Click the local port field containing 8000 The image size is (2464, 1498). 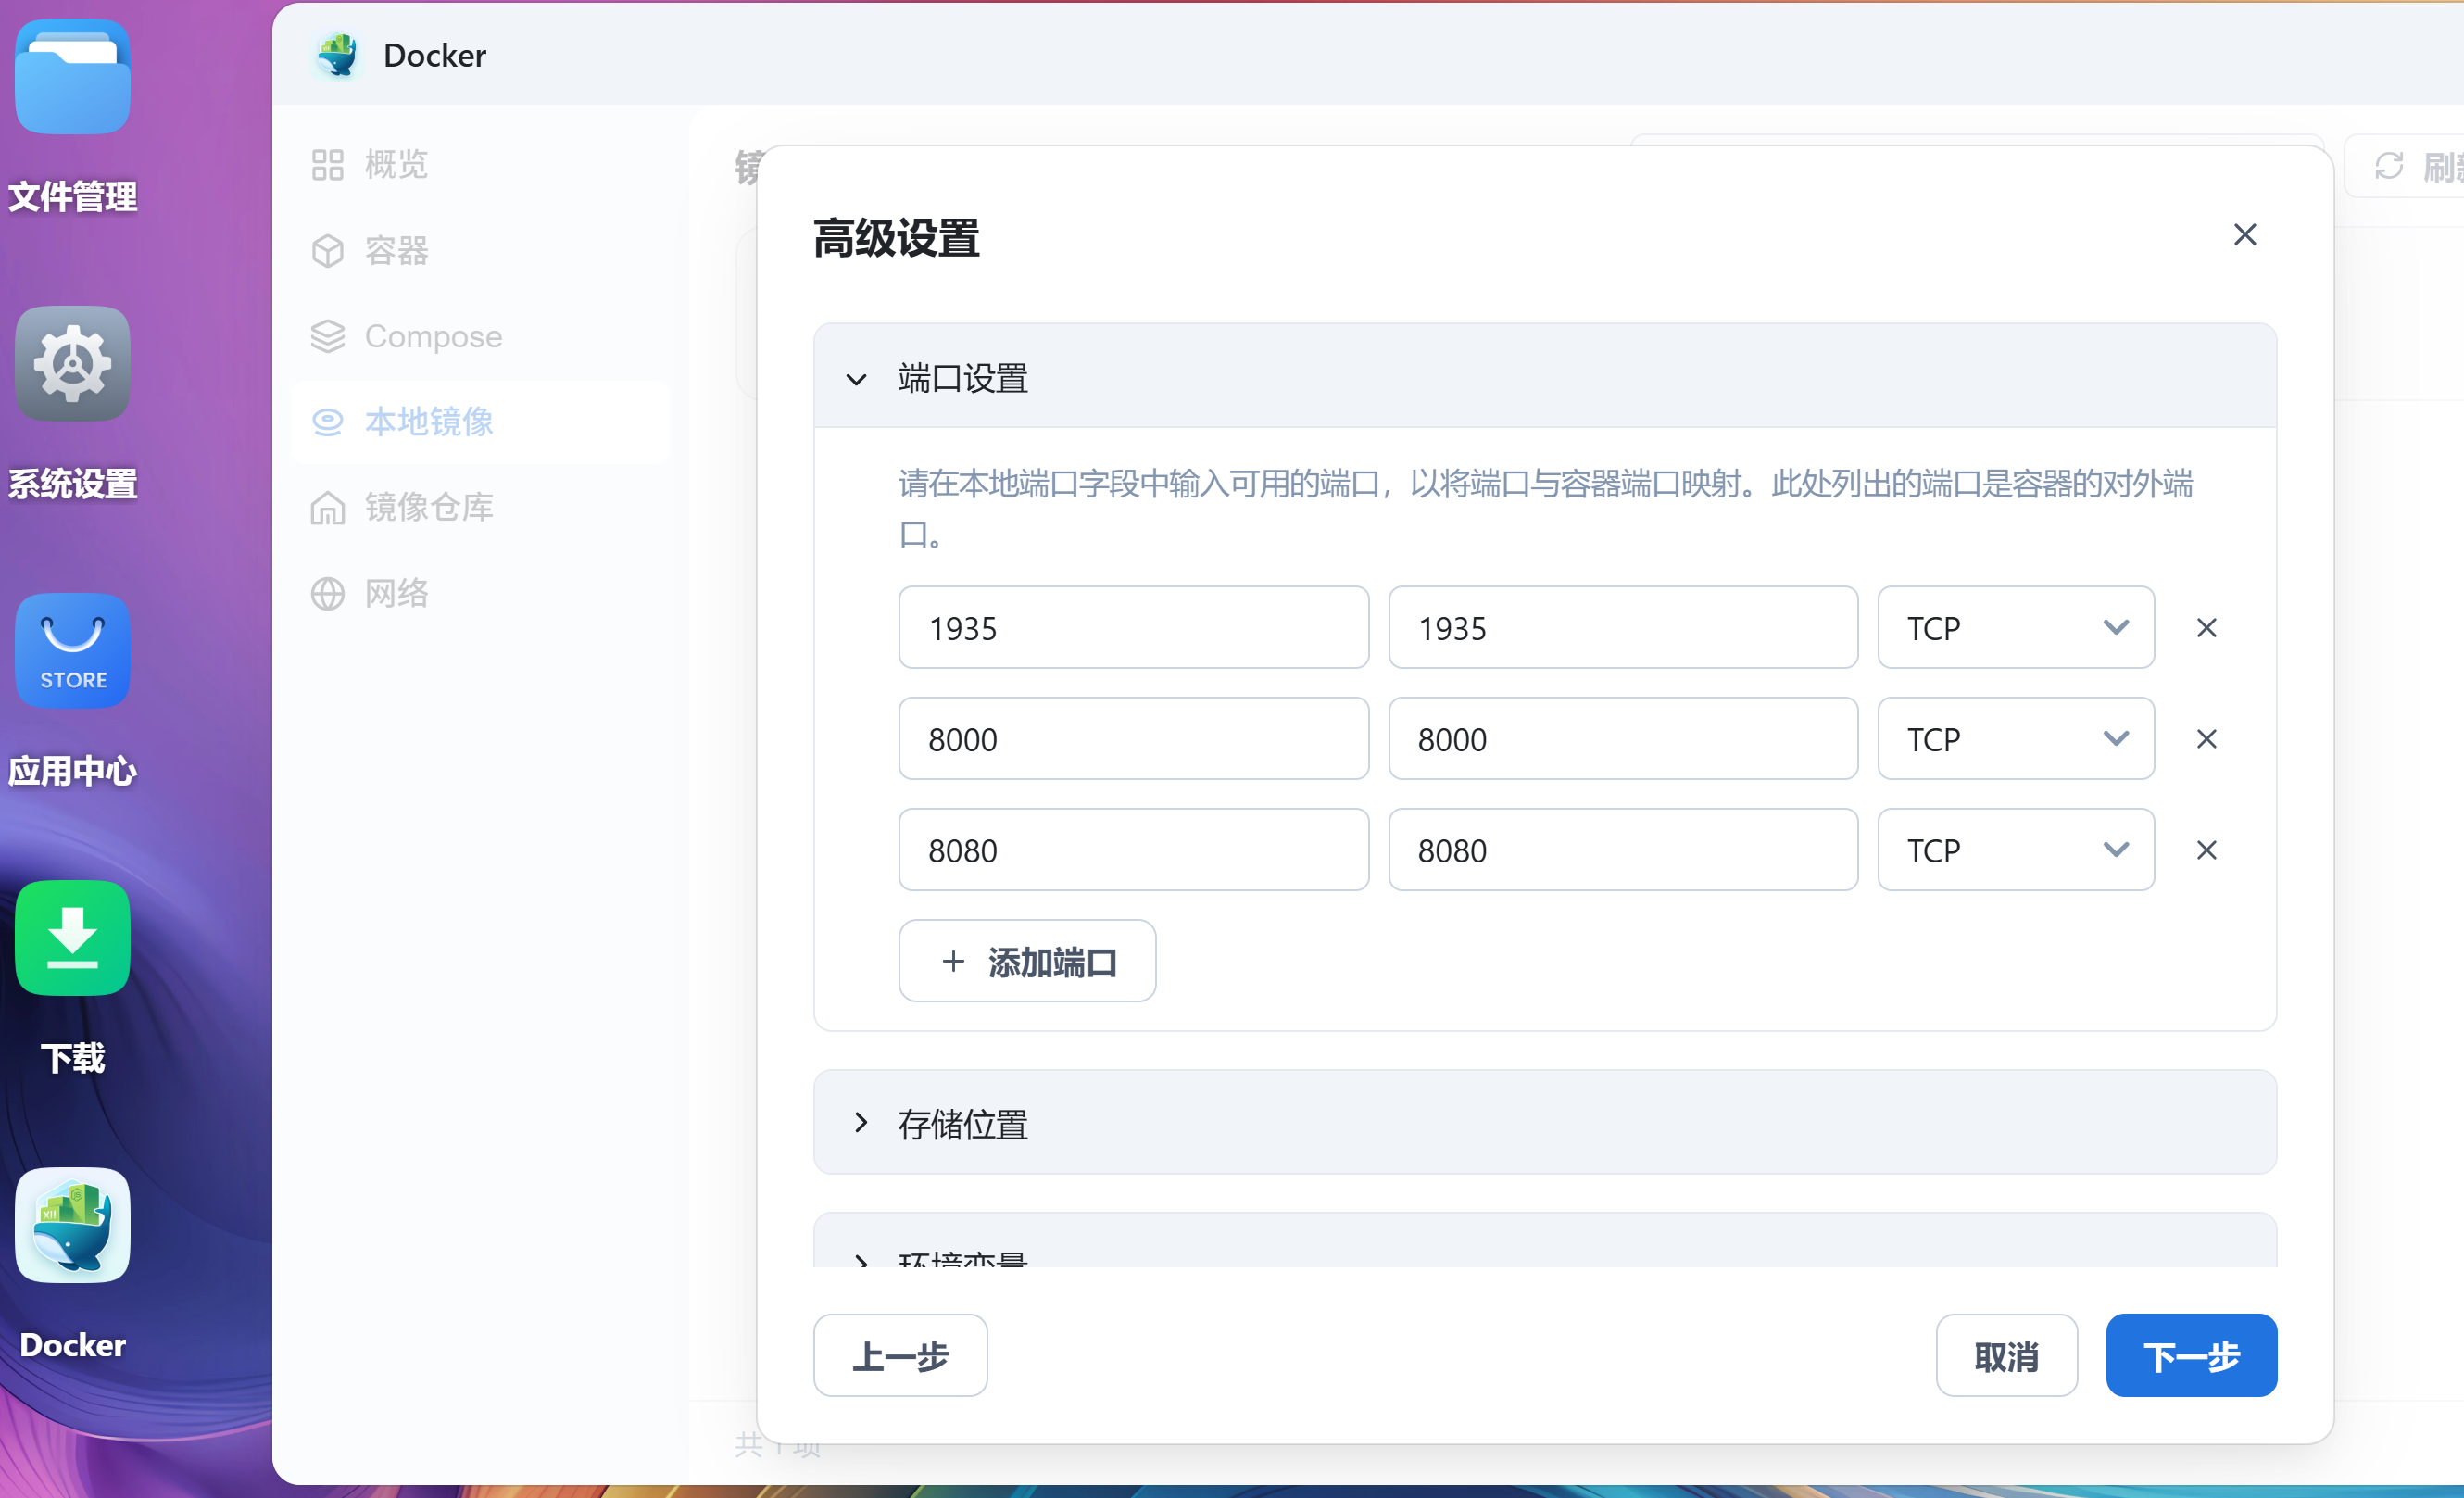pos(1133,739)
